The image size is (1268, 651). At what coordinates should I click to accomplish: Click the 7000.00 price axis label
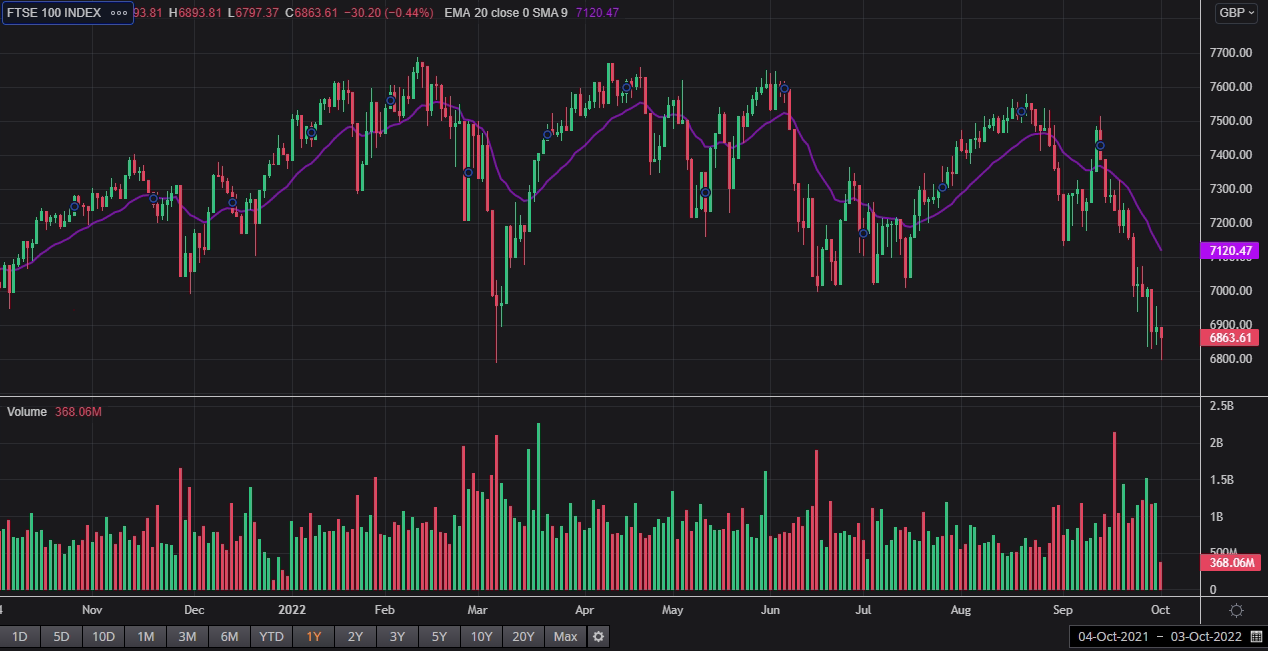pos(1231,291)
